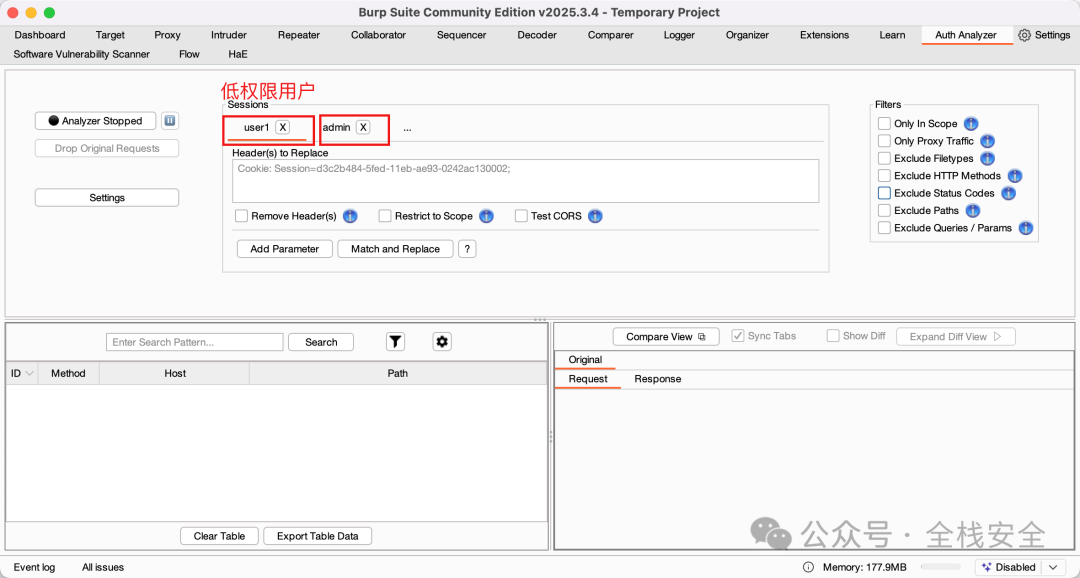Click the Add Parameter button

pos(284,249)
